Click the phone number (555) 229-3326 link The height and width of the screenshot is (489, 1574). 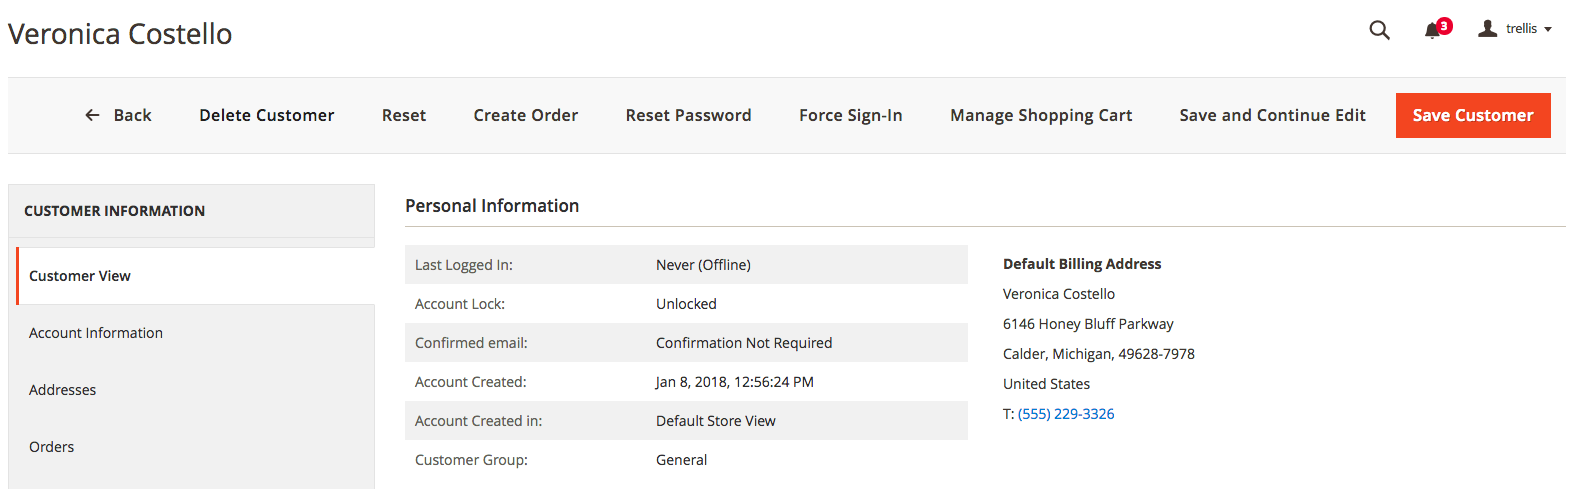pyautogui.click(x=1066, y=414)
